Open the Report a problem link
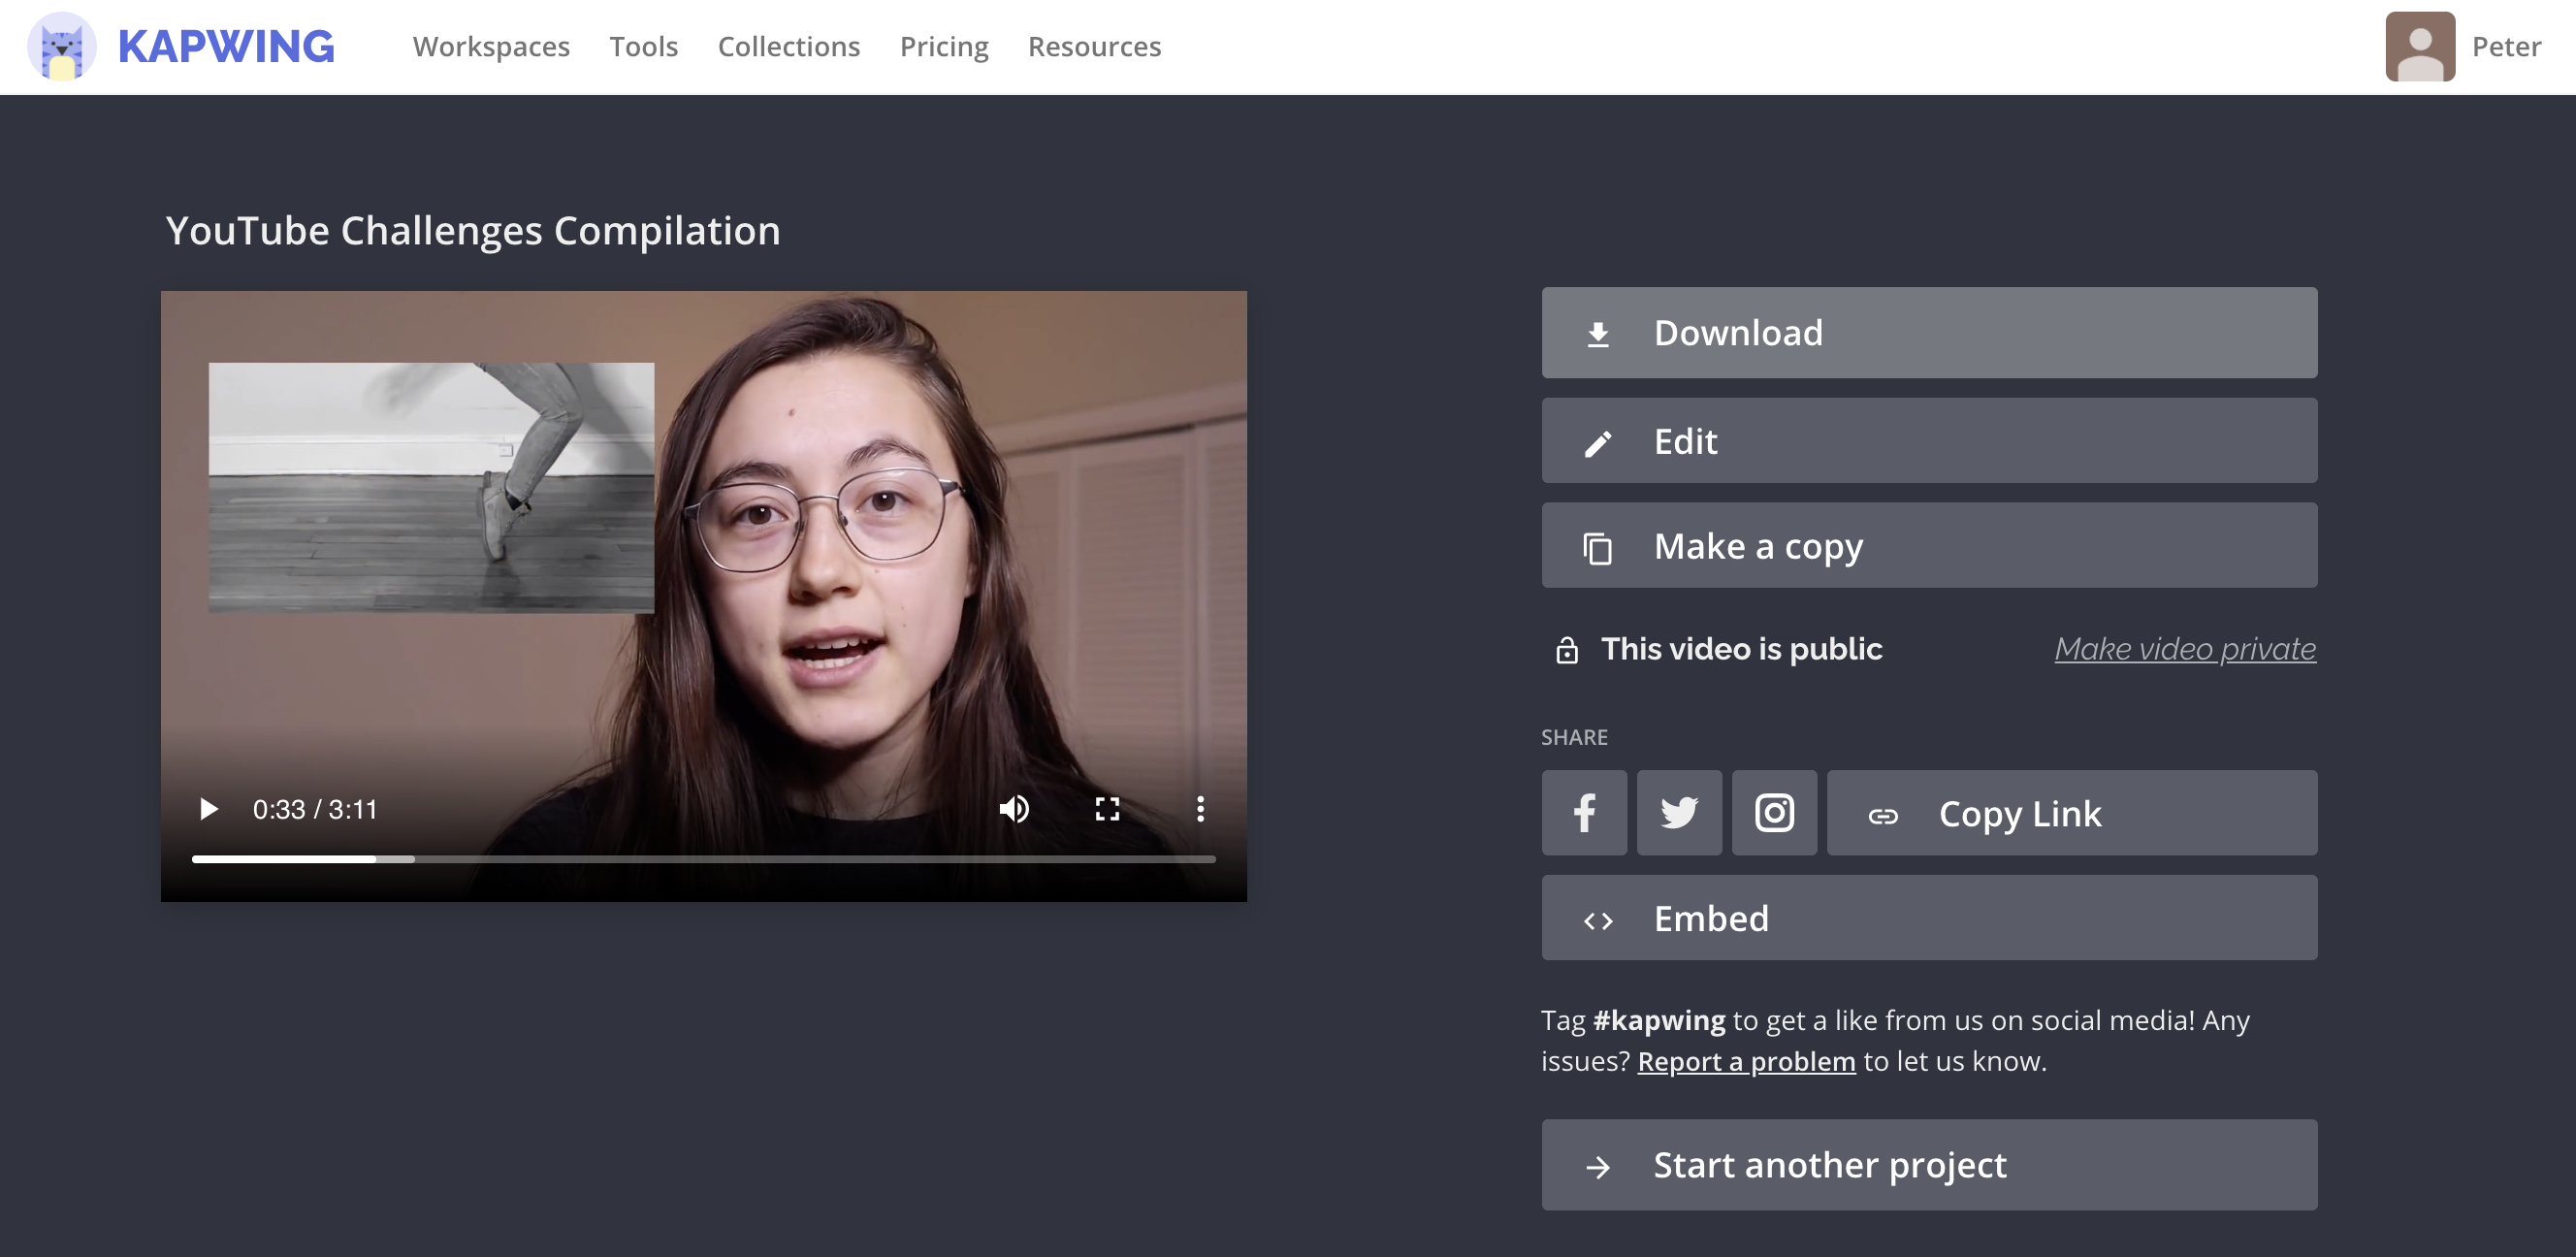2576x1257 pixels. coord(1746,1061)
